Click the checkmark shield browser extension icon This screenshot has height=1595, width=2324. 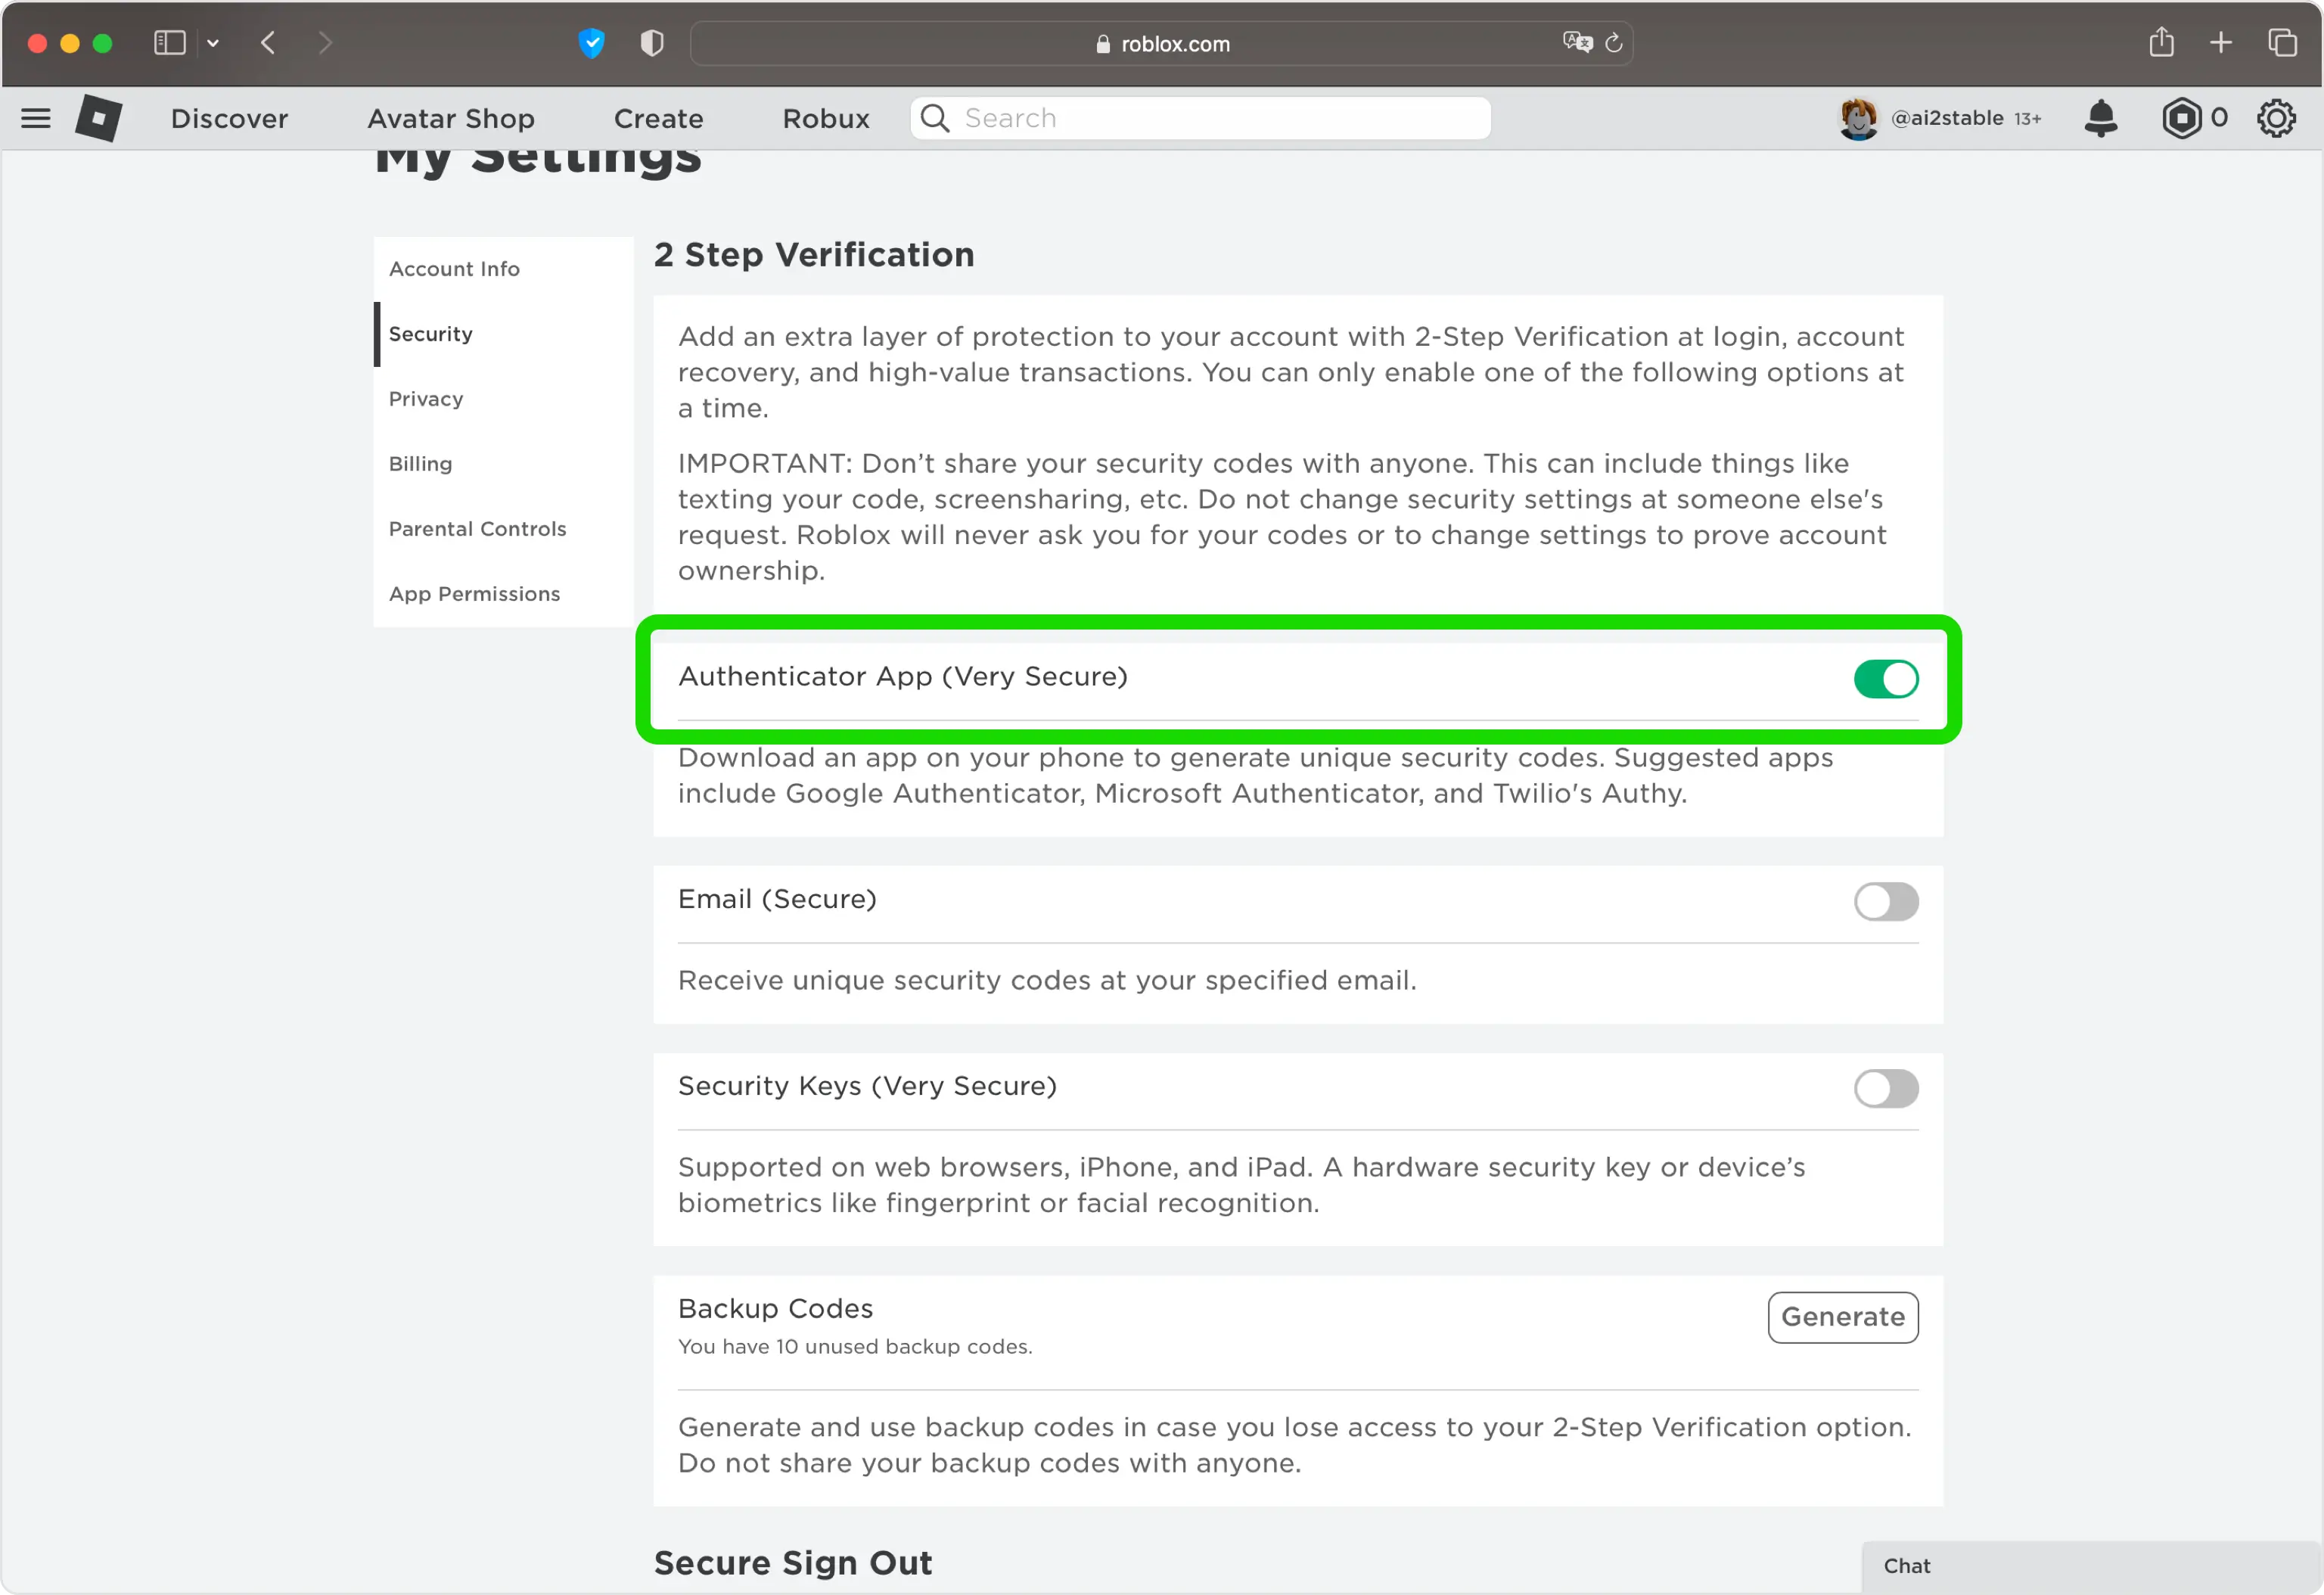pos(592,44)
